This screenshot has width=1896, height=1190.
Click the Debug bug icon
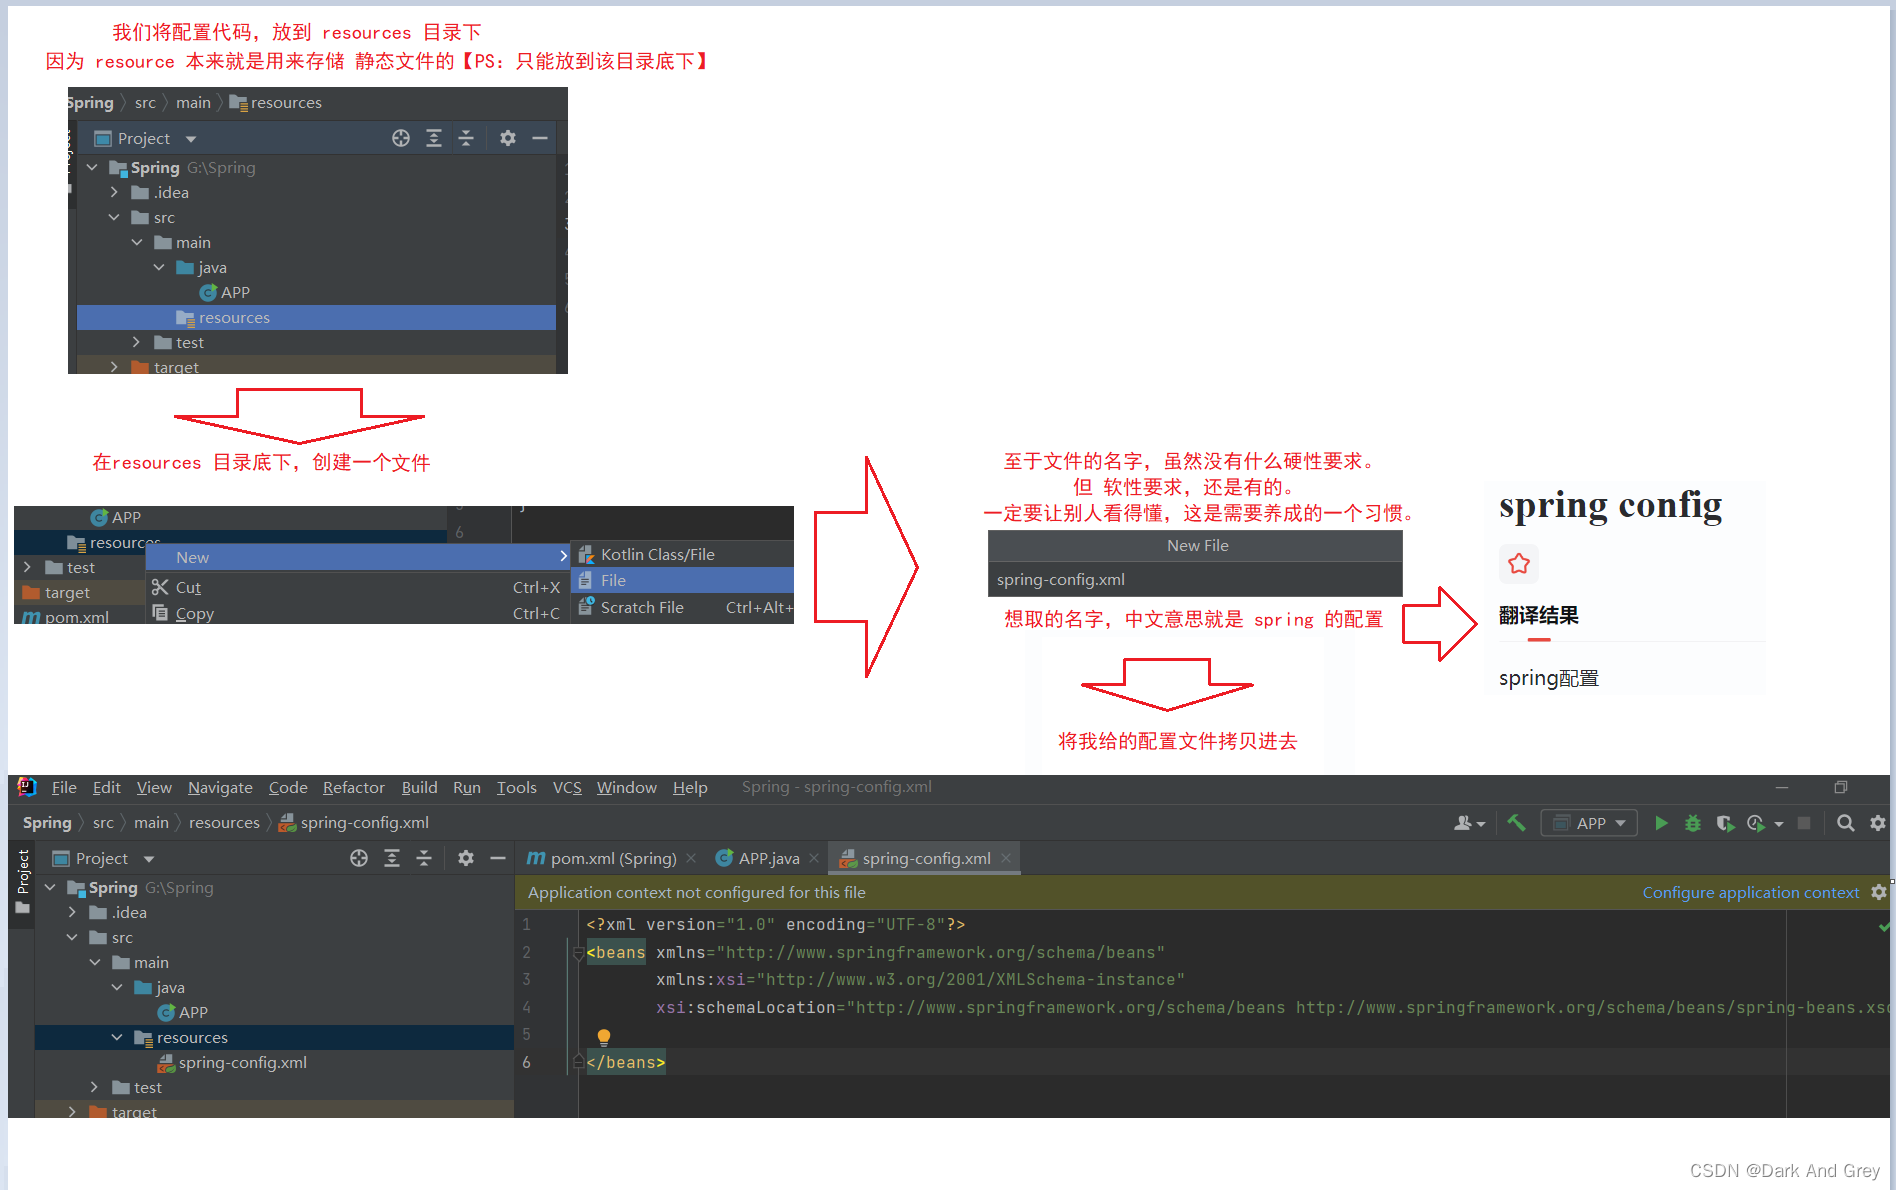(1693, 823)
